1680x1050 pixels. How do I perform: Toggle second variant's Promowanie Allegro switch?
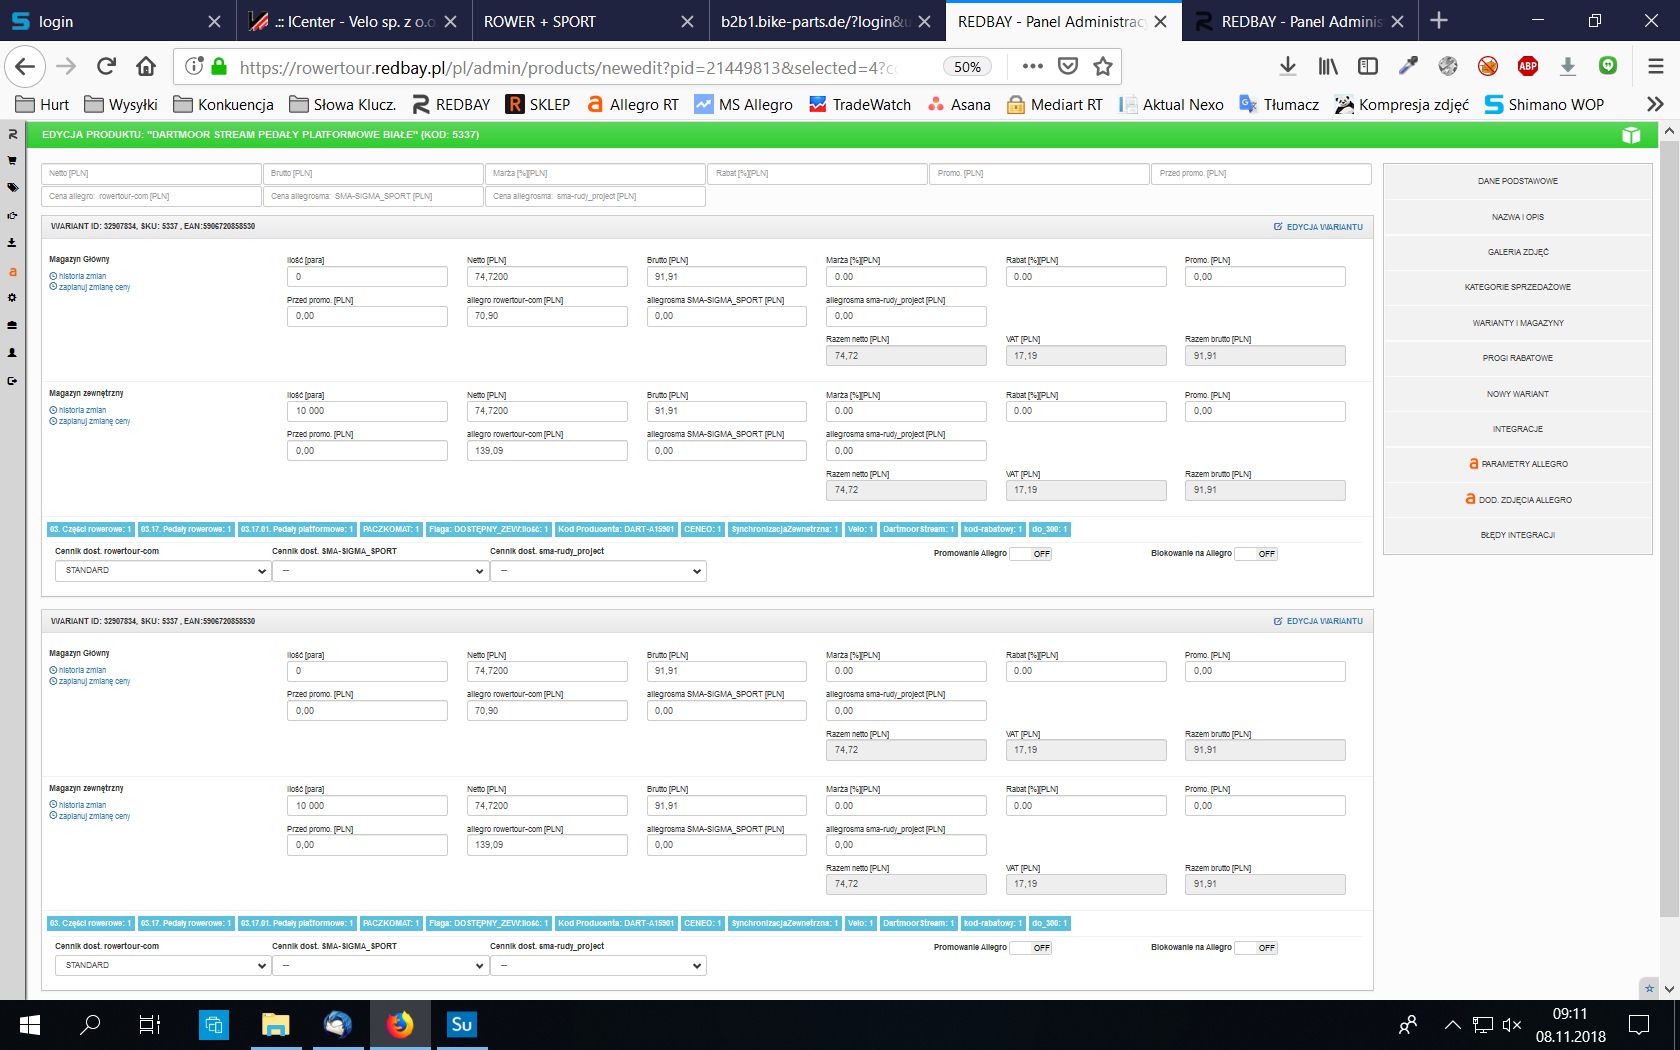tap(1030, 948)
